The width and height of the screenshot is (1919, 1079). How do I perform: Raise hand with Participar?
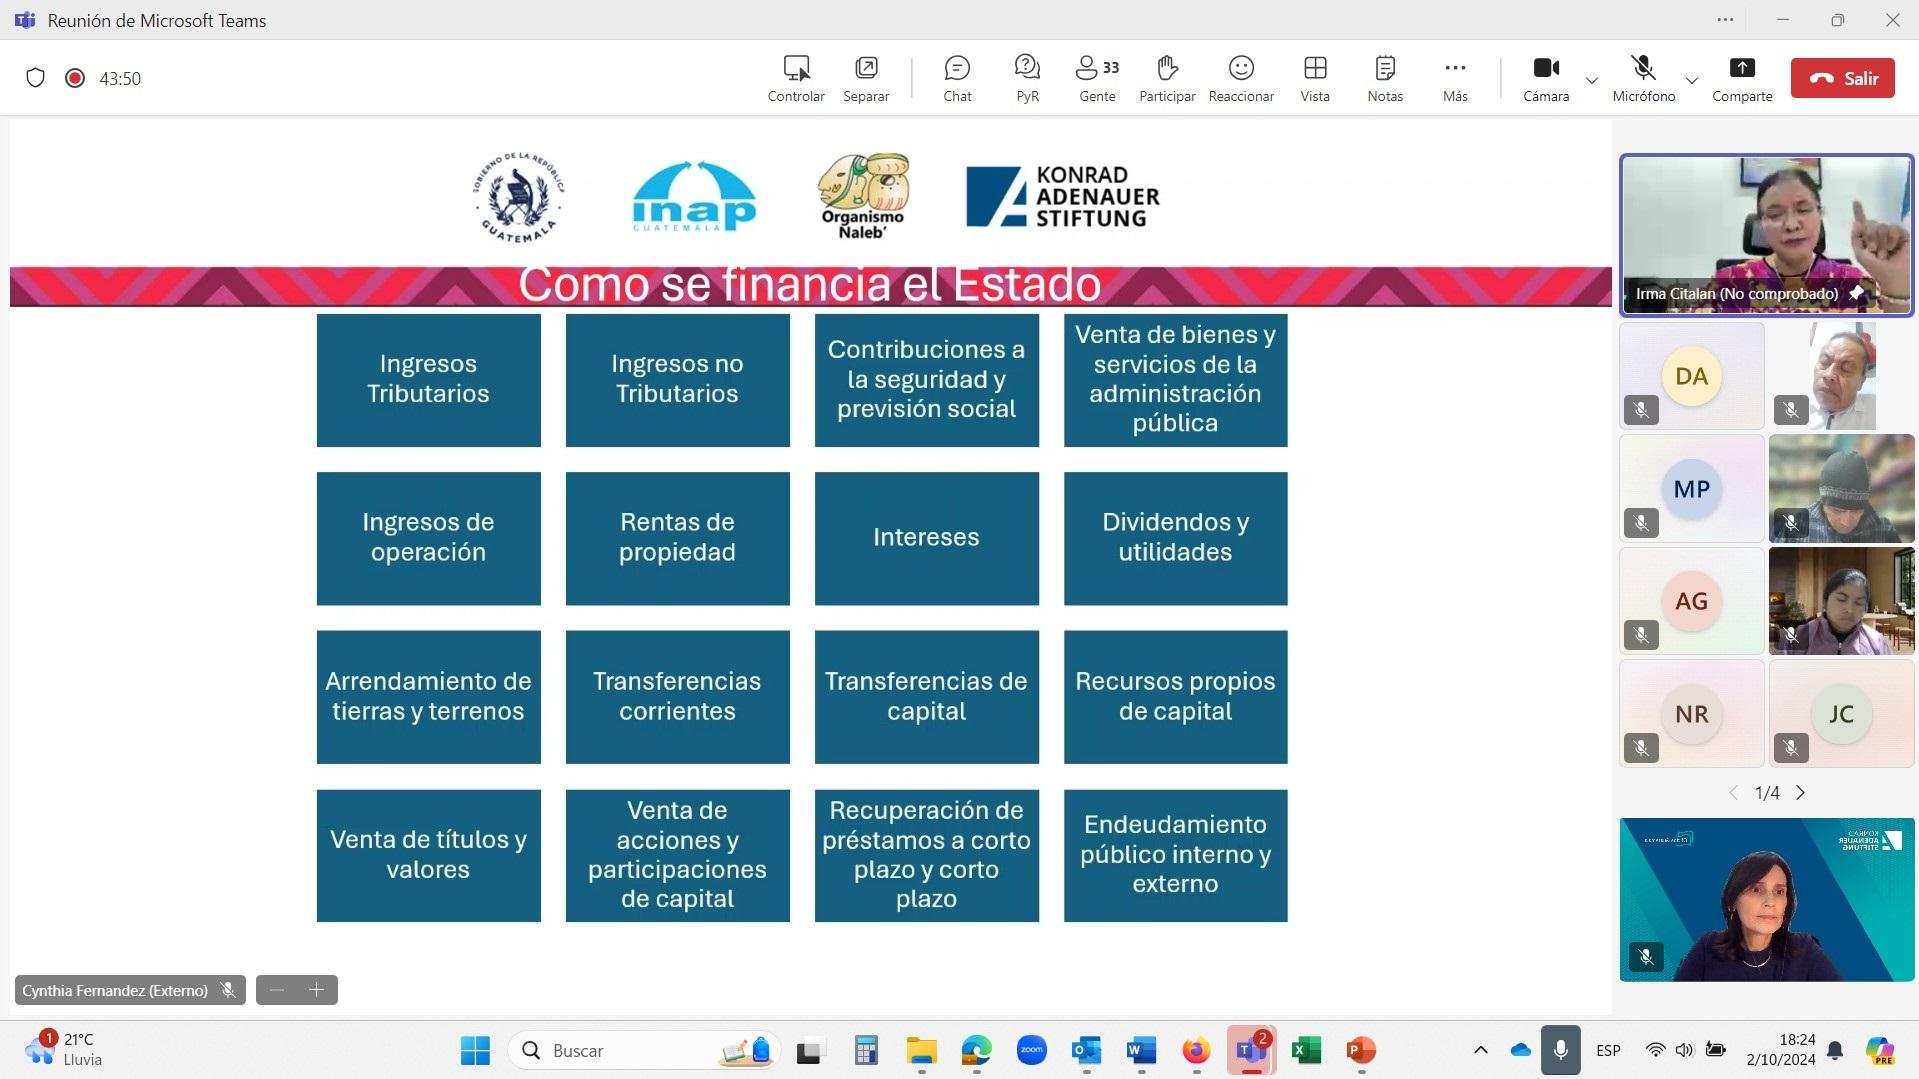(x=1167, y=78)
